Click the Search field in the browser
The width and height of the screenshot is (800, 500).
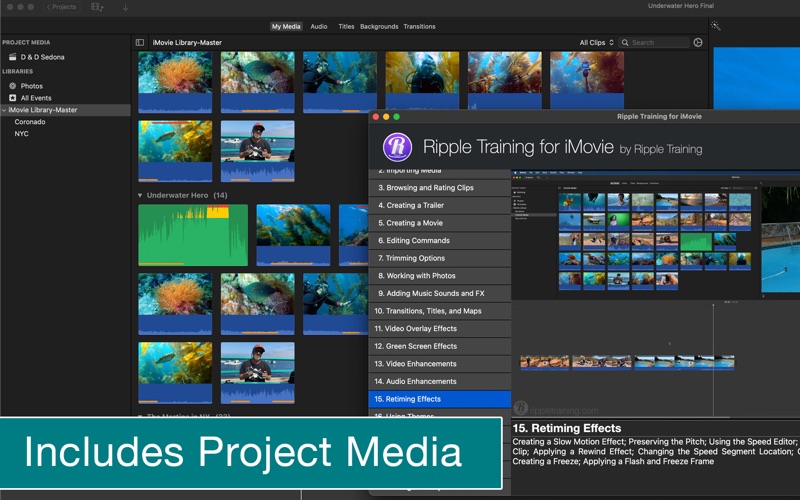click(x=654, y=42)
